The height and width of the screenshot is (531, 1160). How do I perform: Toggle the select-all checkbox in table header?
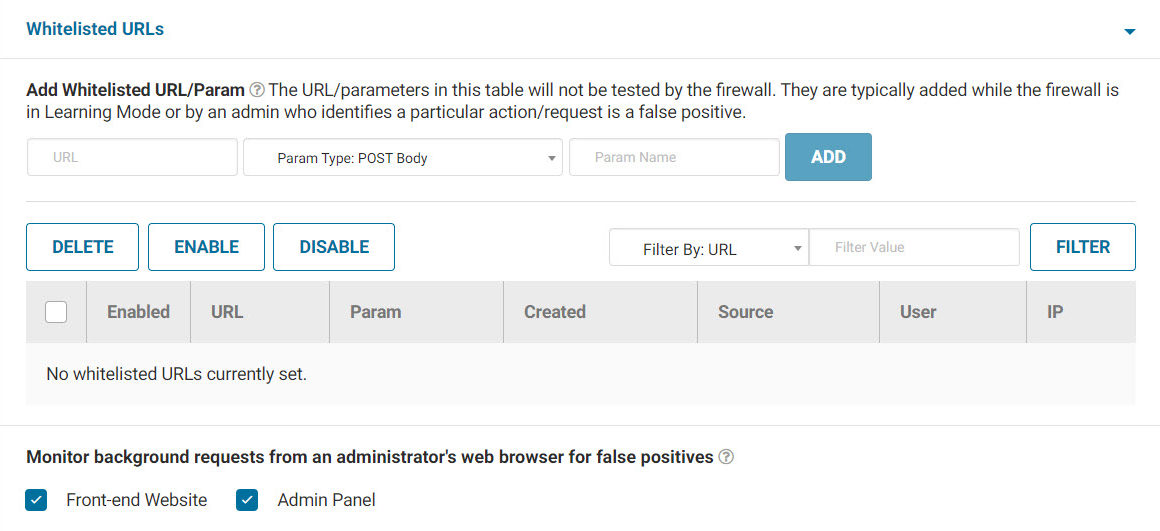point(57,312)
